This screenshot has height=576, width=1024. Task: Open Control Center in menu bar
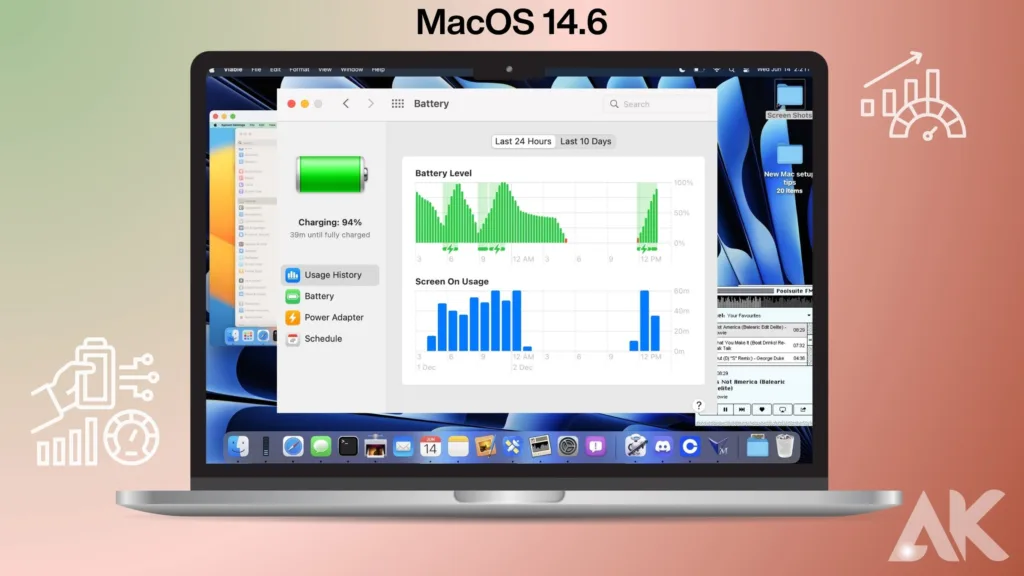tap(746, 69)
